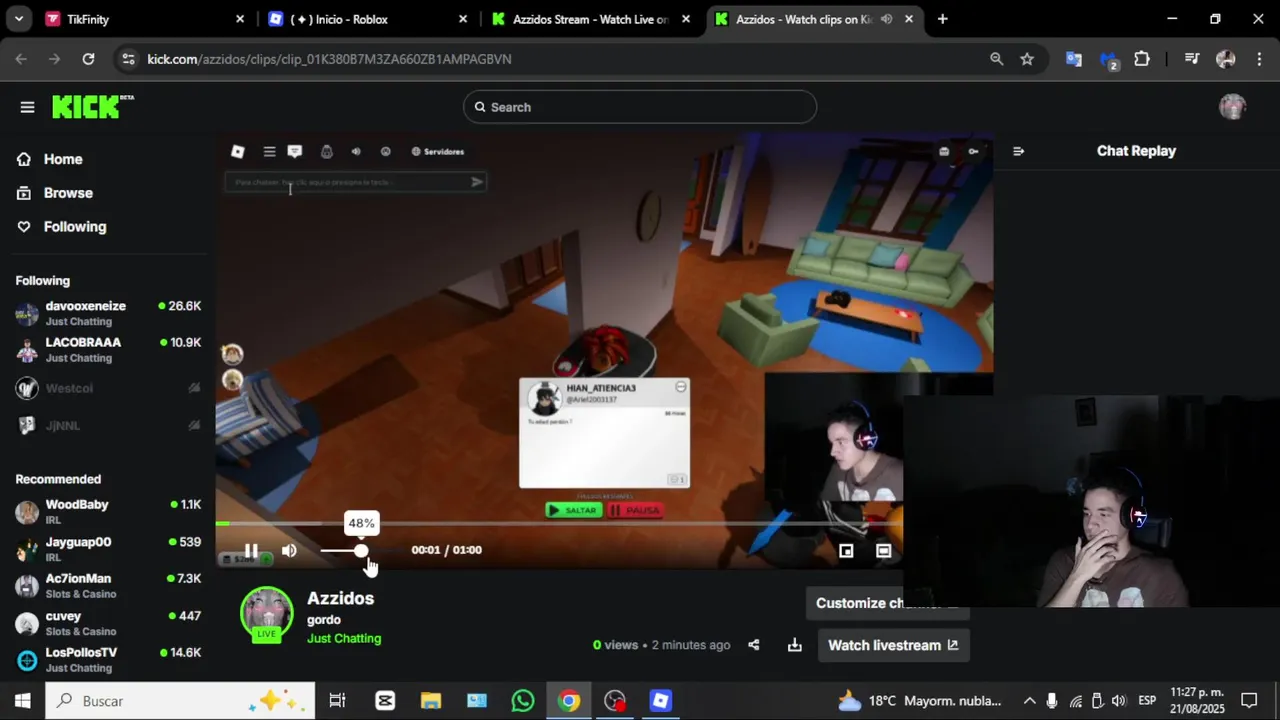
Task: Enable picture-in-picture mode on player
Action: 846,550
